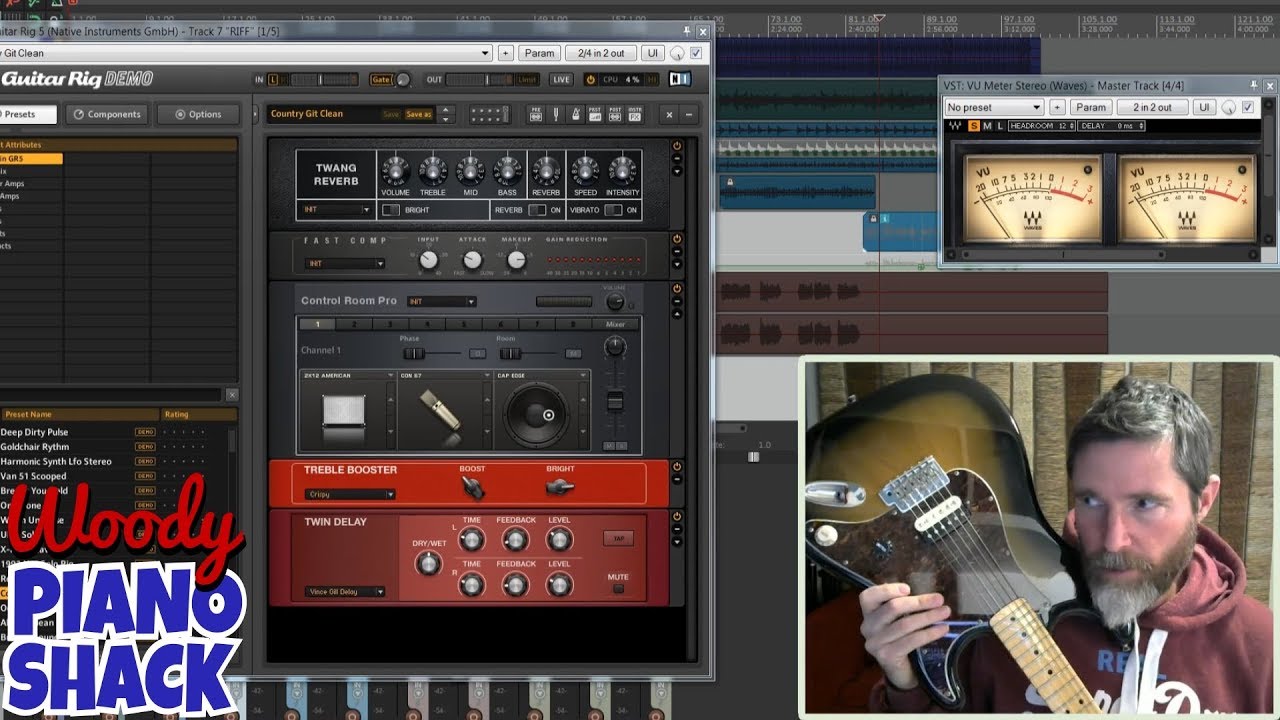Click the Cap Edge speaker position image

coord(538,414)
